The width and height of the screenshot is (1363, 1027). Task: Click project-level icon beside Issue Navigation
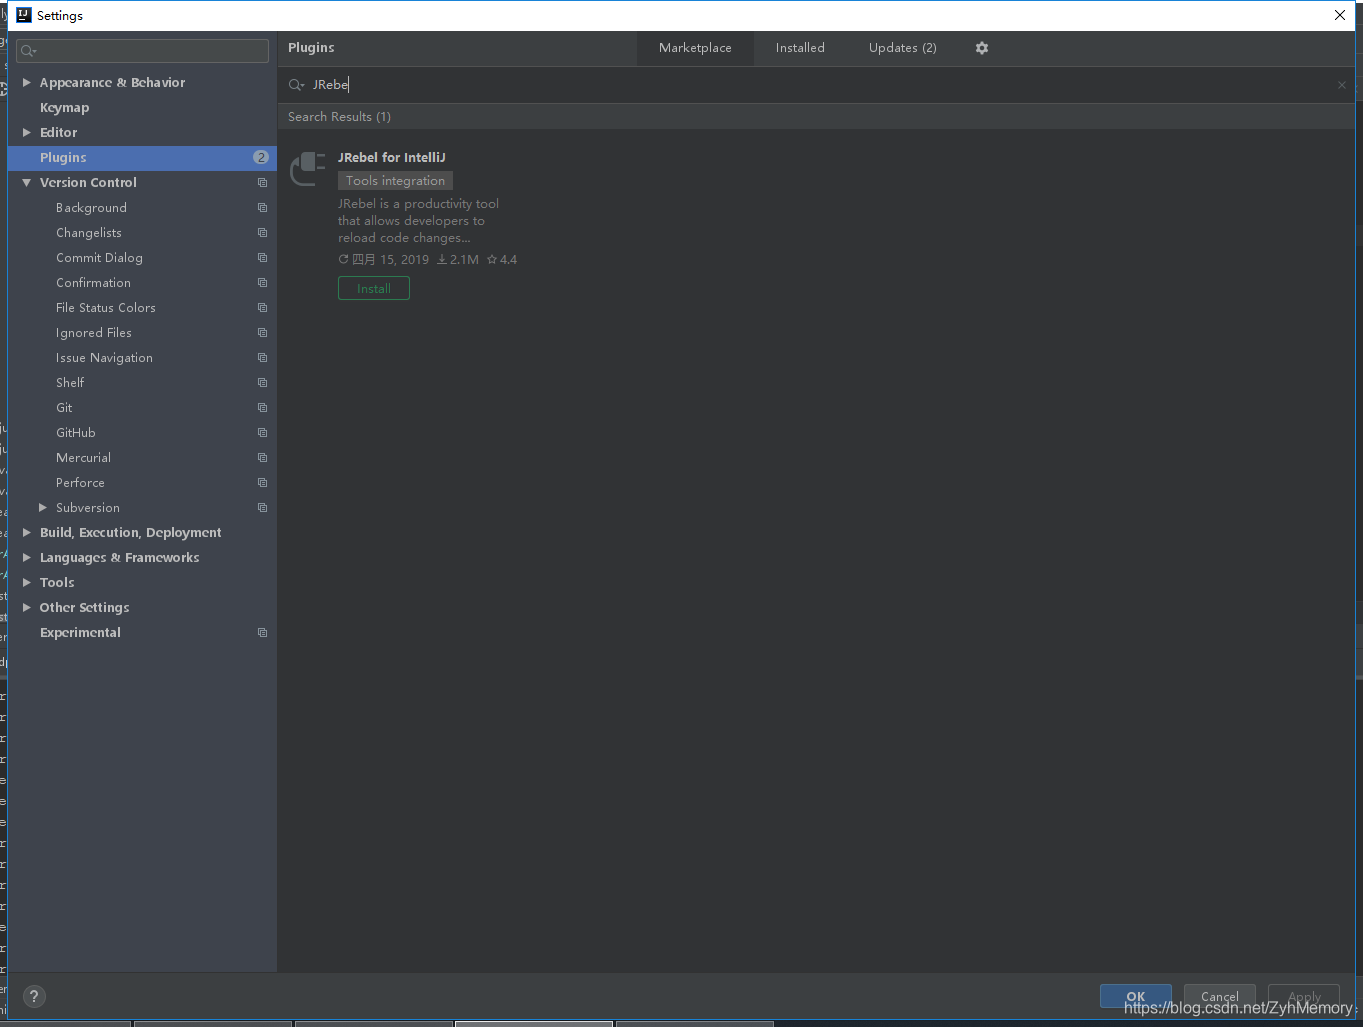pos(262,358)
